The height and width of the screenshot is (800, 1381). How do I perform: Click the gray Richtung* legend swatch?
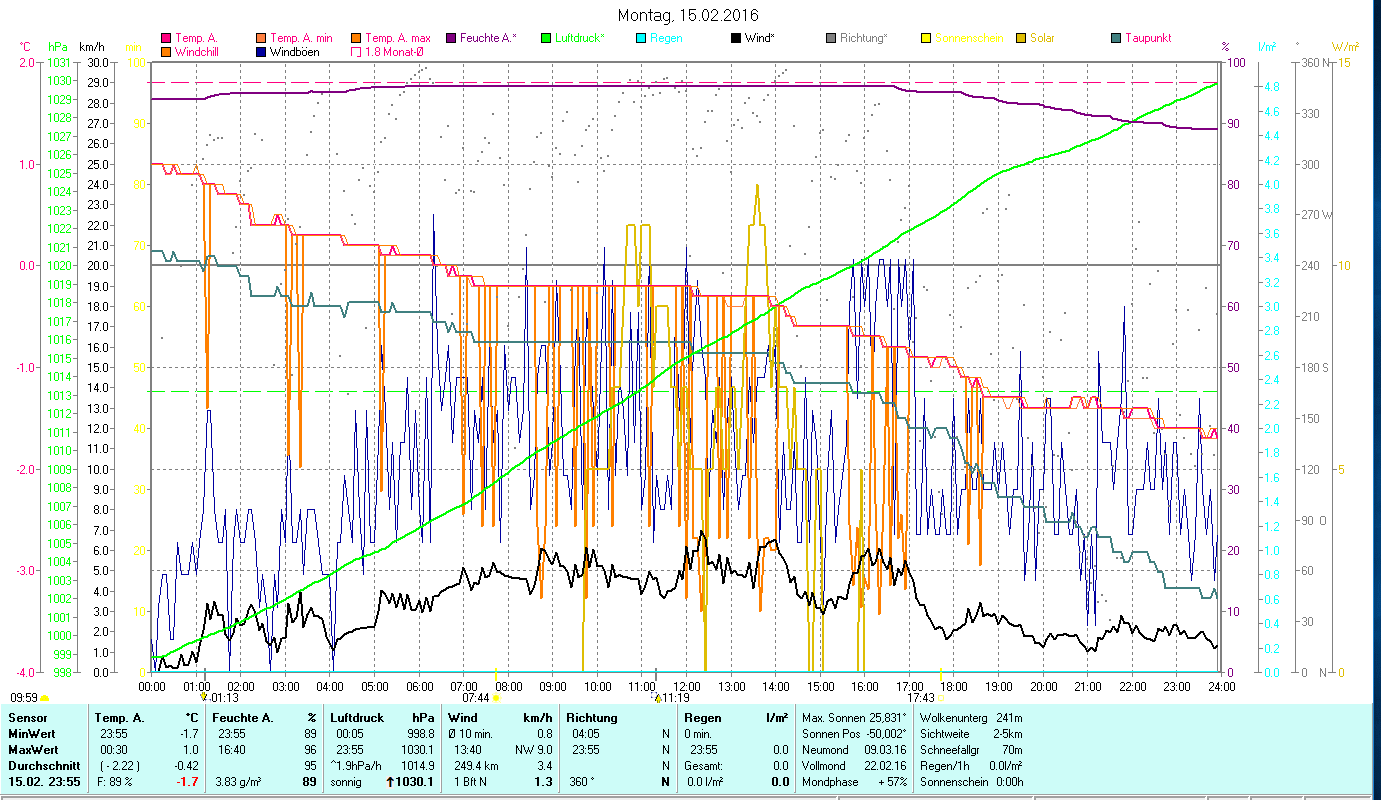point(832,38)
